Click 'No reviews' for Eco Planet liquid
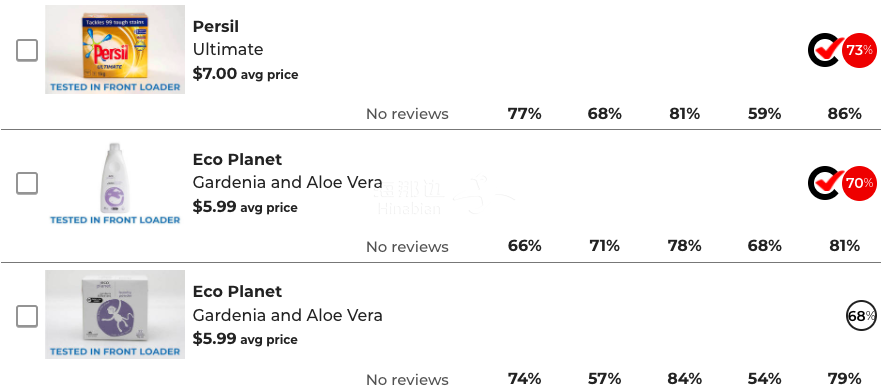 click(407, 247)
